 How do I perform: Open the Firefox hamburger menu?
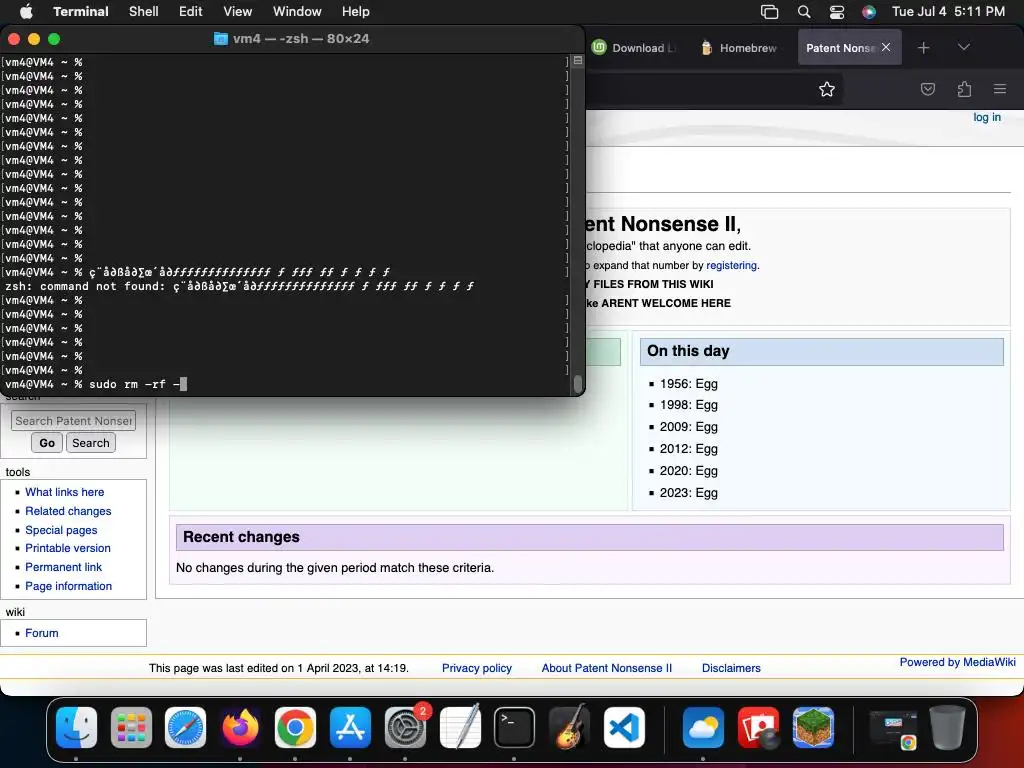(1000, 89)
